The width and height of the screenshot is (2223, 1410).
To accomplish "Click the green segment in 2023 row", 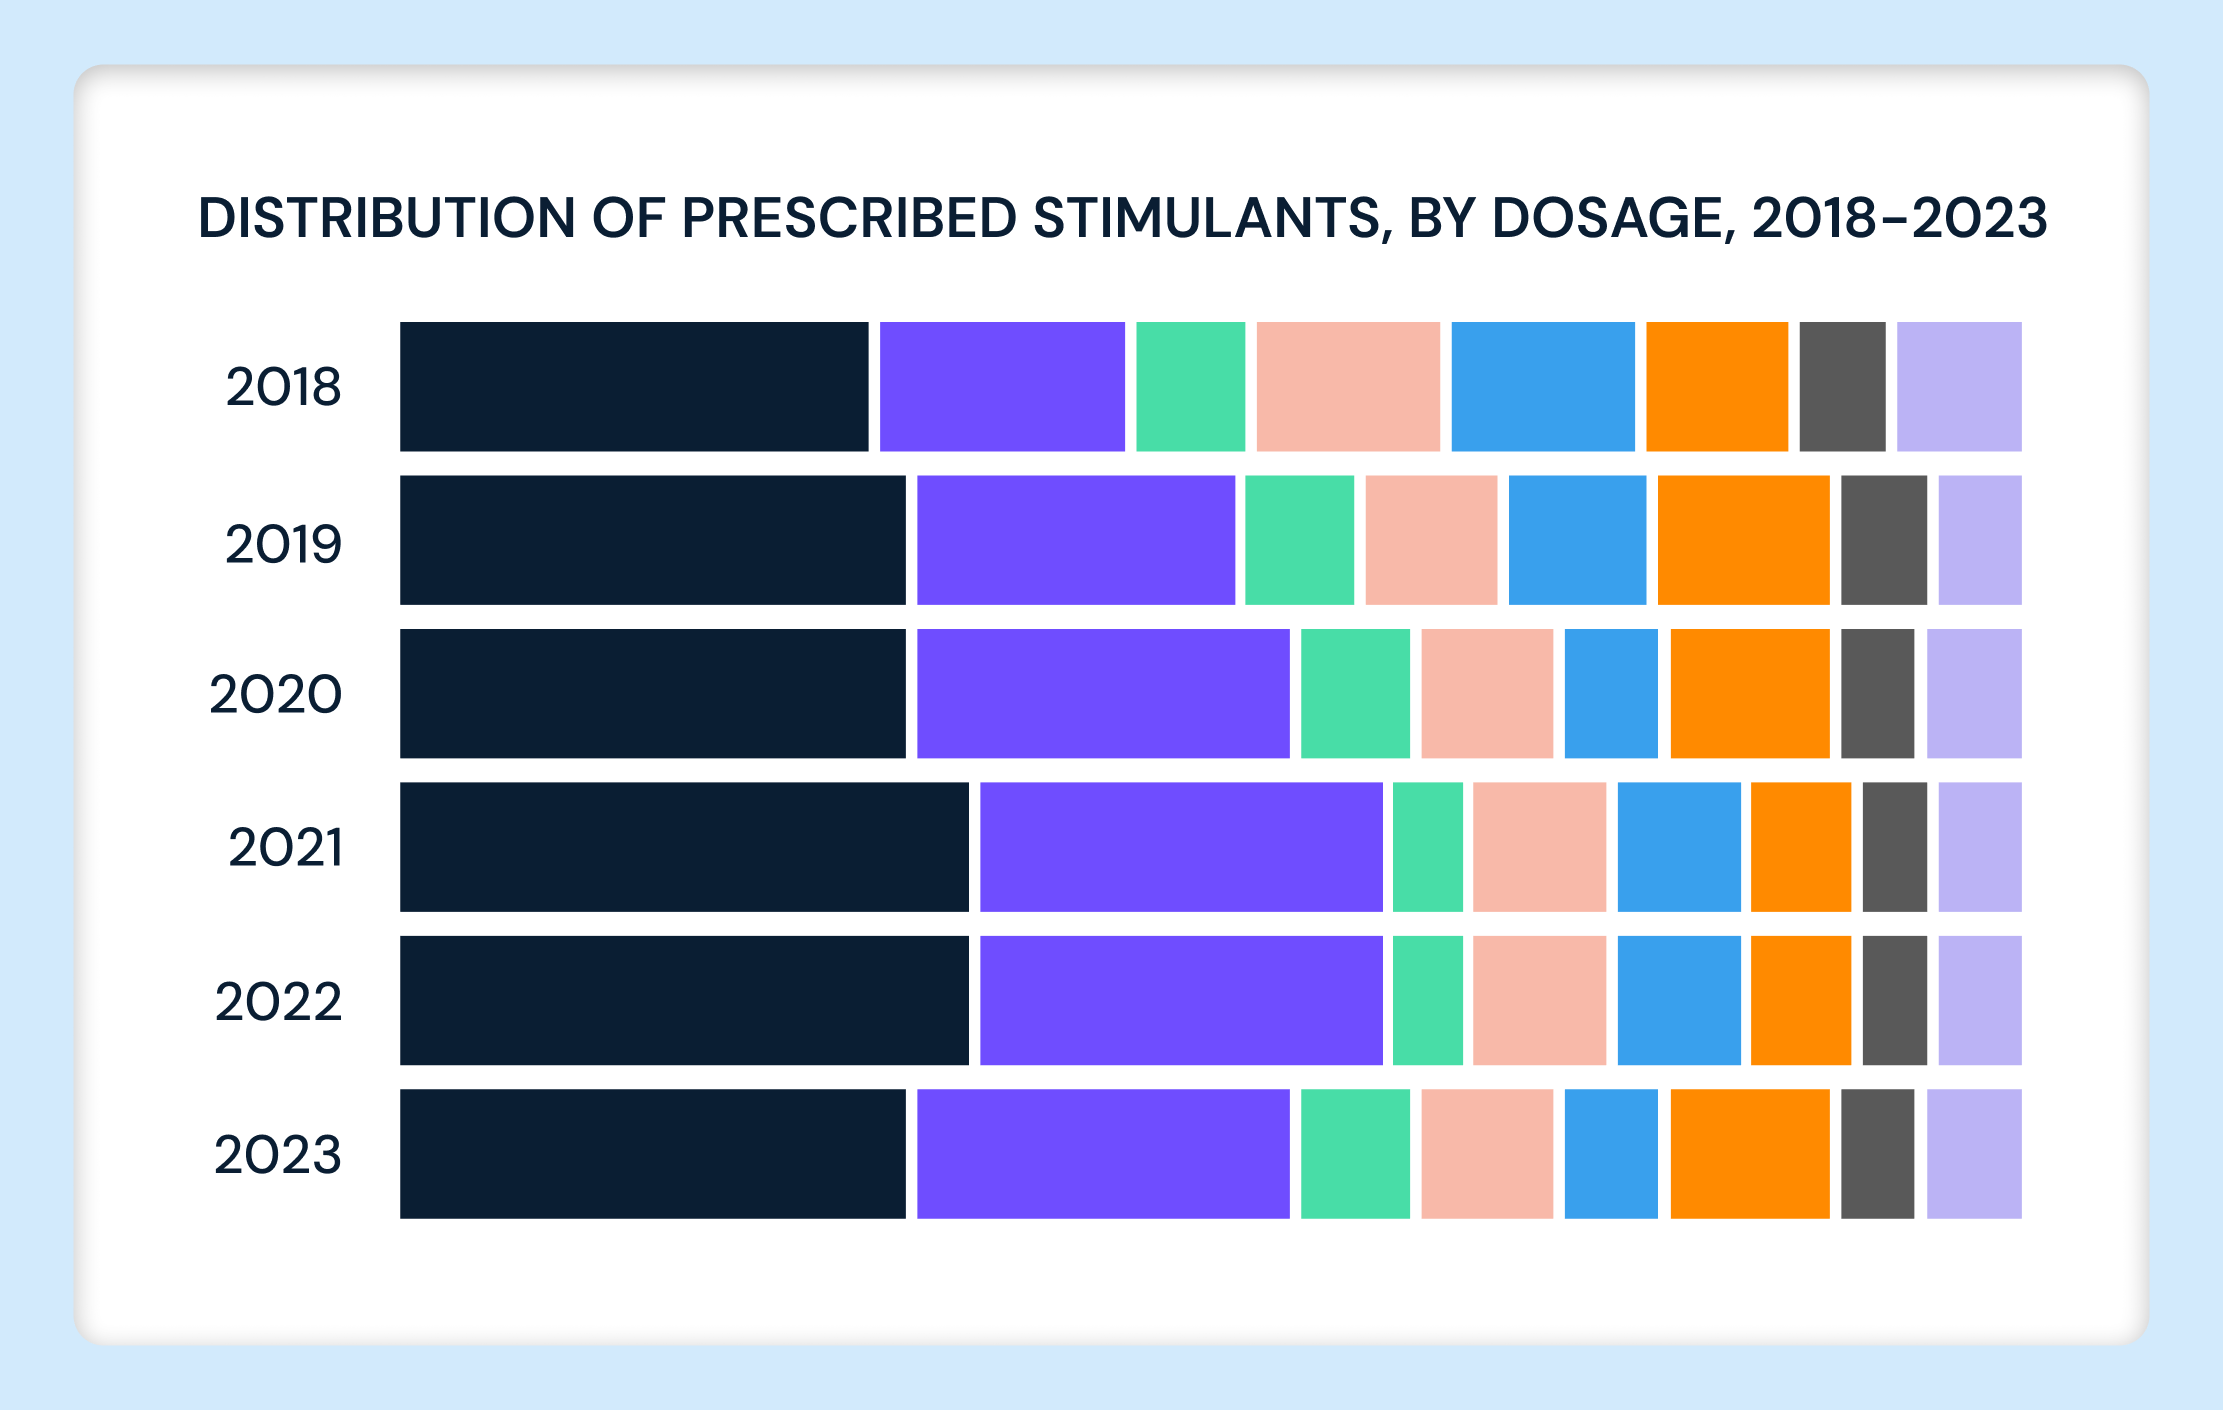I will [x=1355, y=1154].
